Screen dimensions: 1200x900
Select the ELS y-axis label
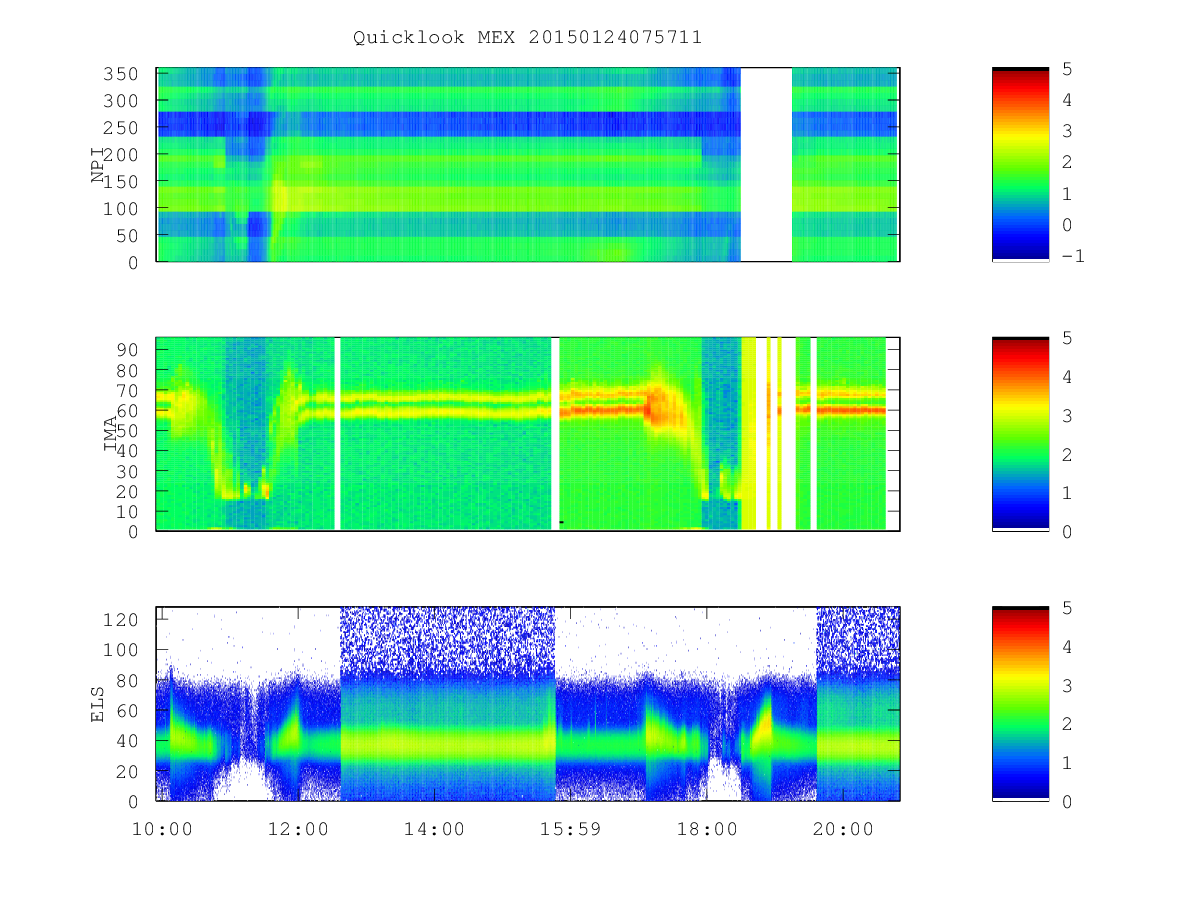coord(98,703)
